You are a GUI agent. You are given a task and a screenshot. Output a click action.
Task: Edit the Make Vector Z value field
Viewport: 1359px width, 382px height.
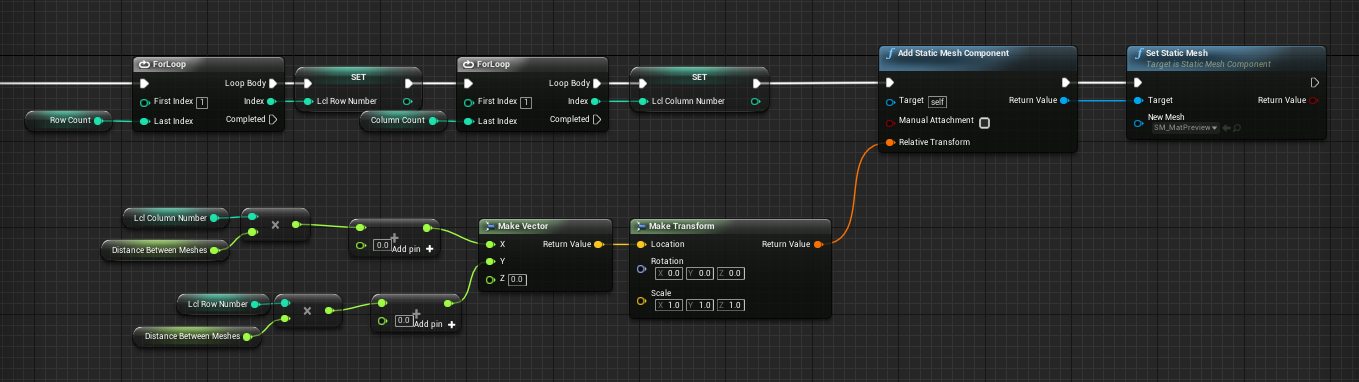click(x=517, y=279)
